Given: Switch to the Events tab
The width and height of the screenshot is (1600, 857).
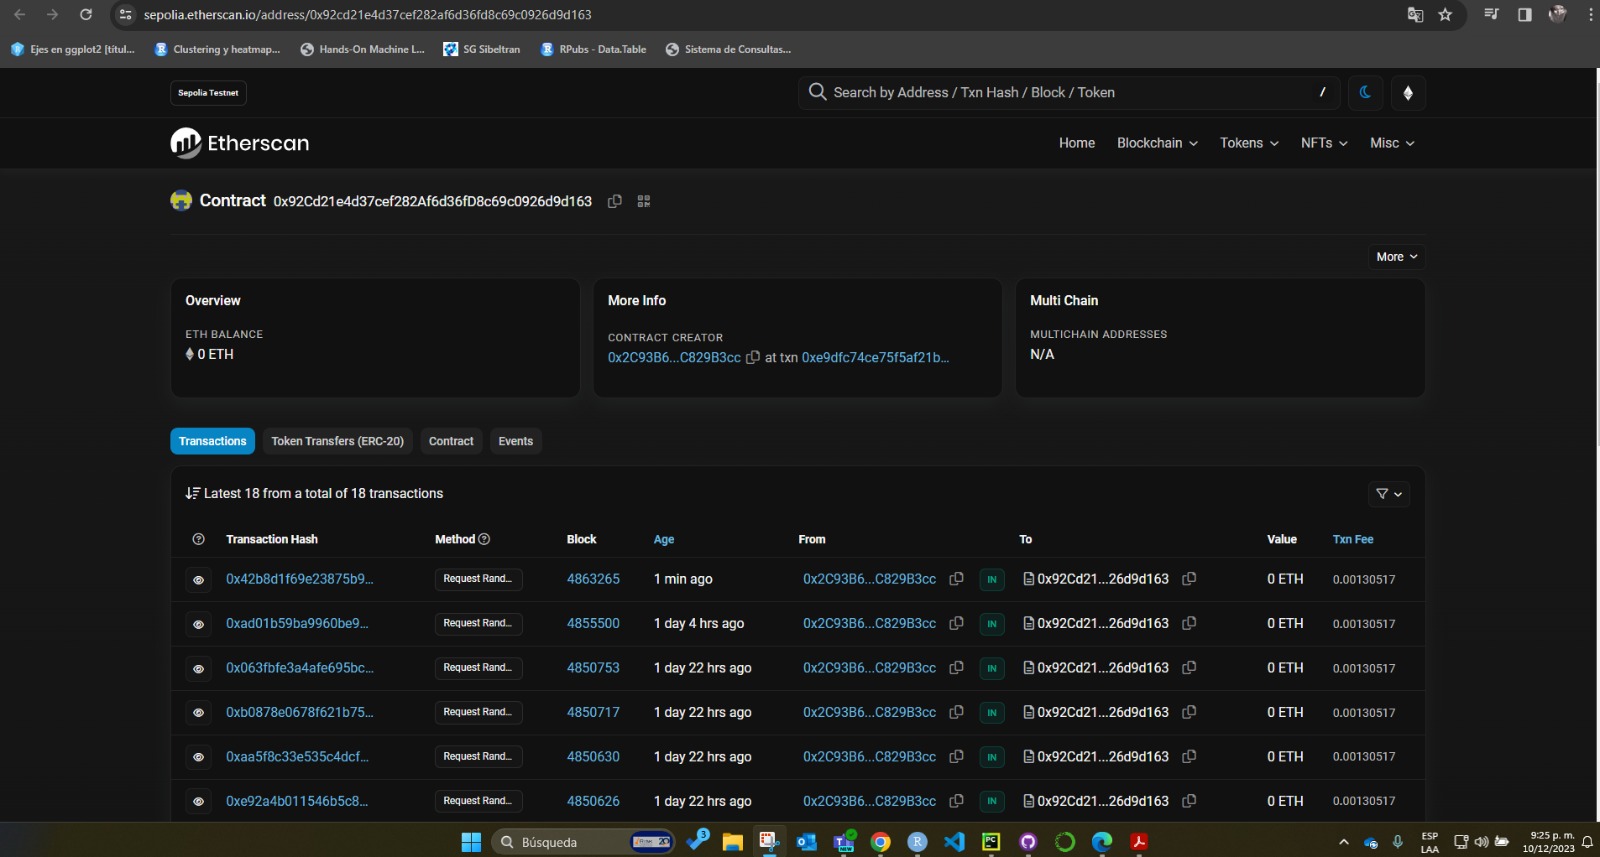Looking at the screenshot, I should pyautogui.click(x=515, y=441).
